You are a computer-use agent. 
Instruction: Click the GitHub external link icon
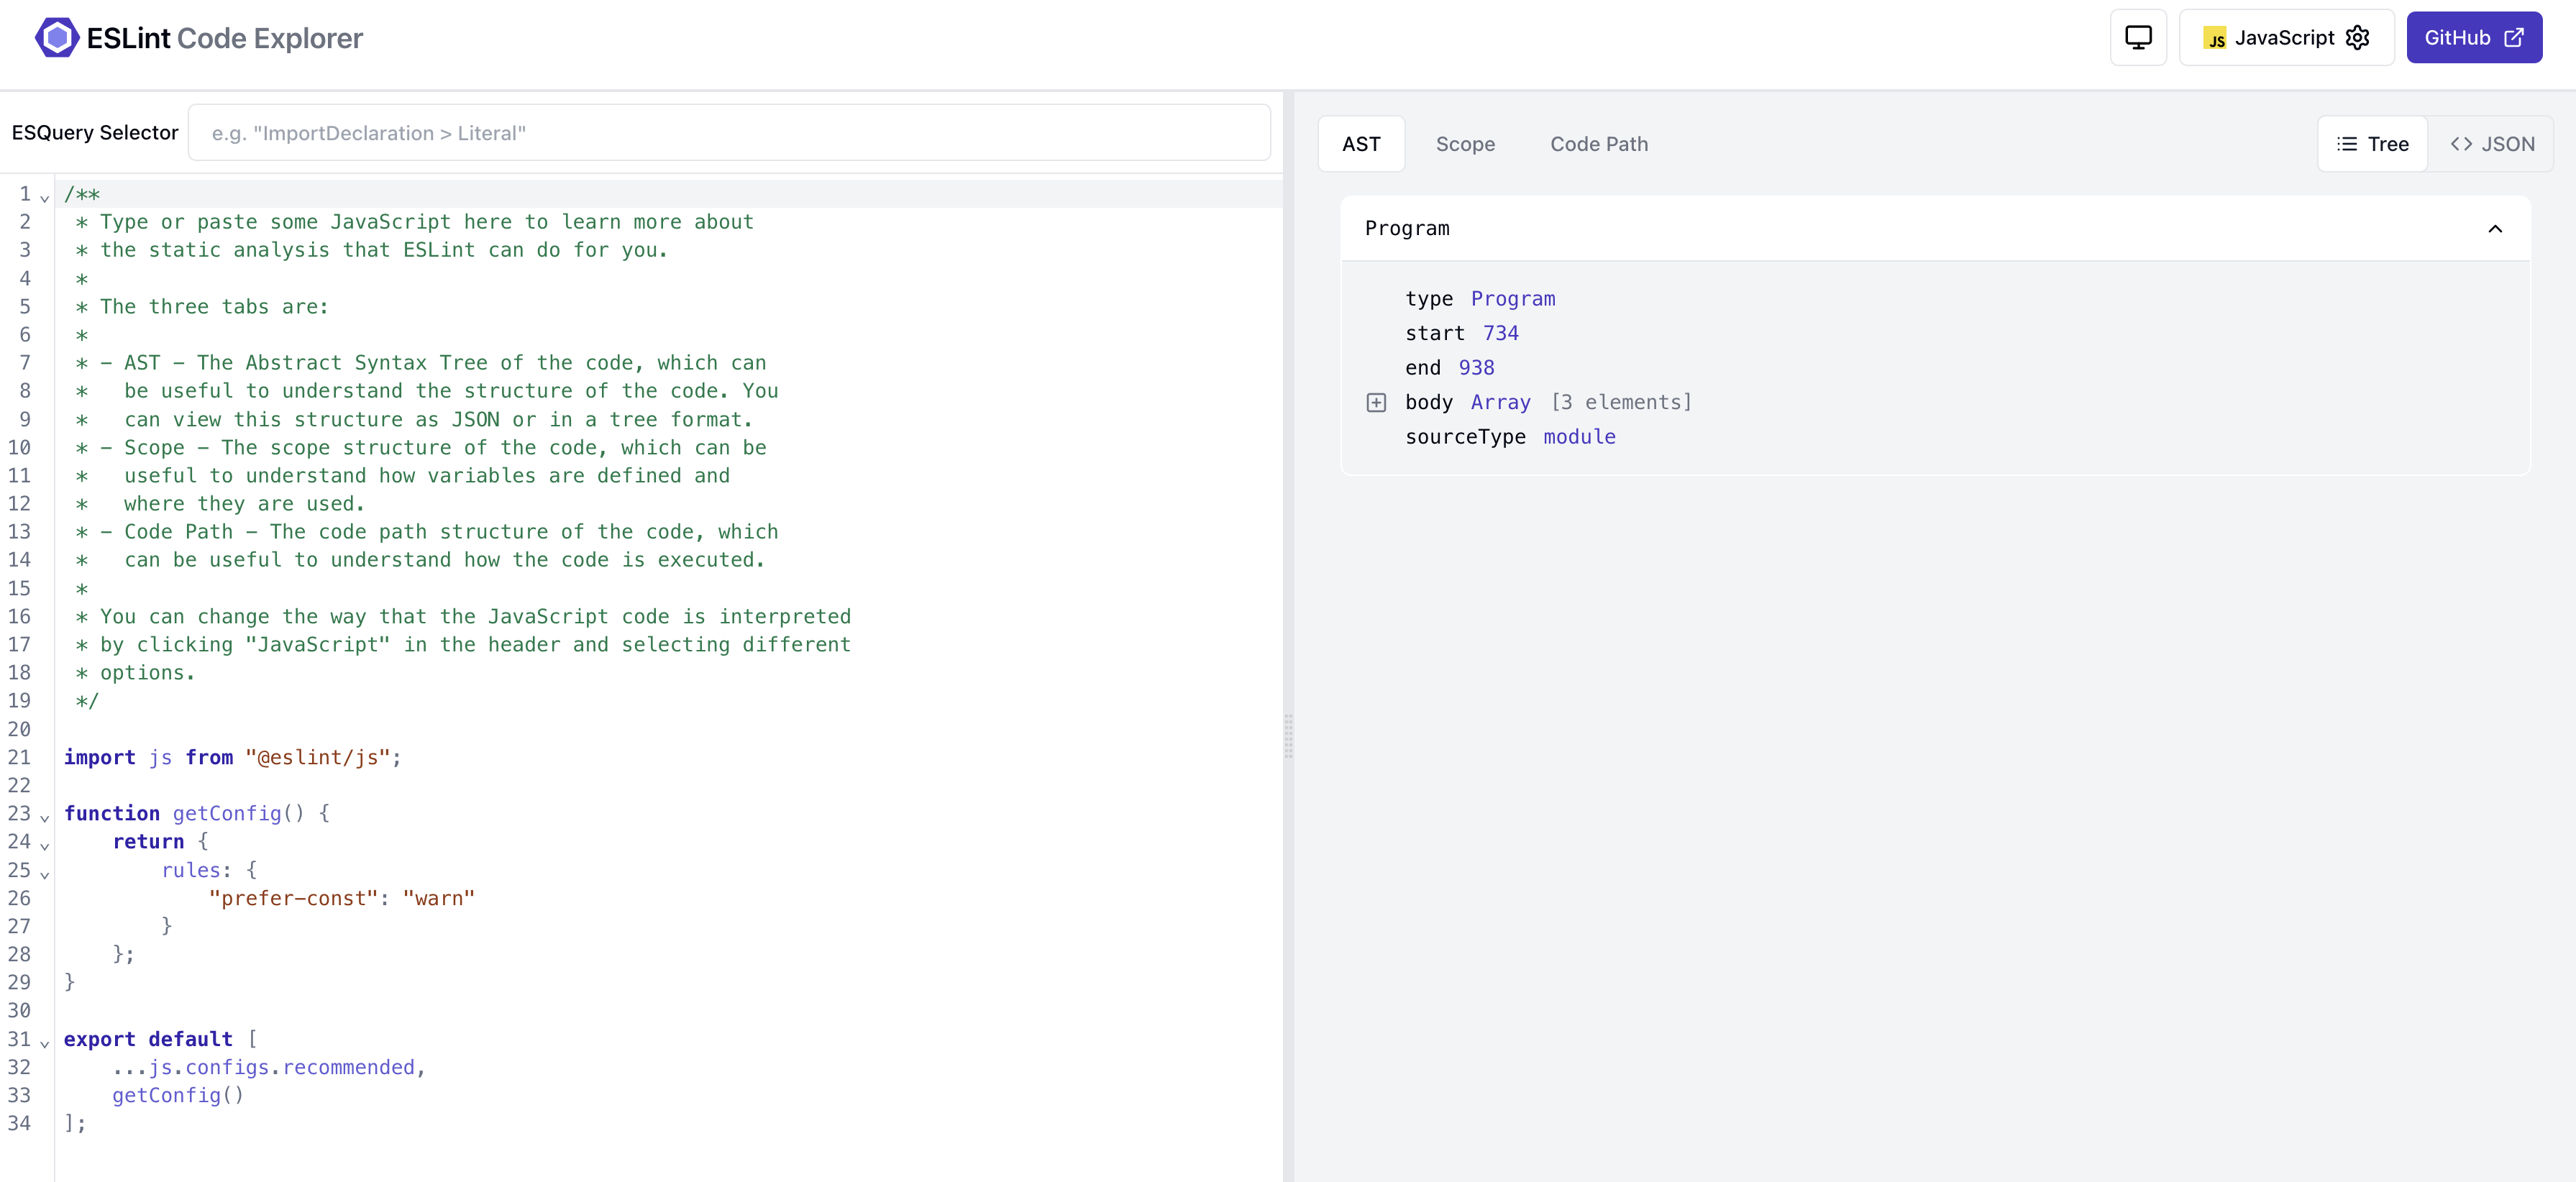[2513, 38]
